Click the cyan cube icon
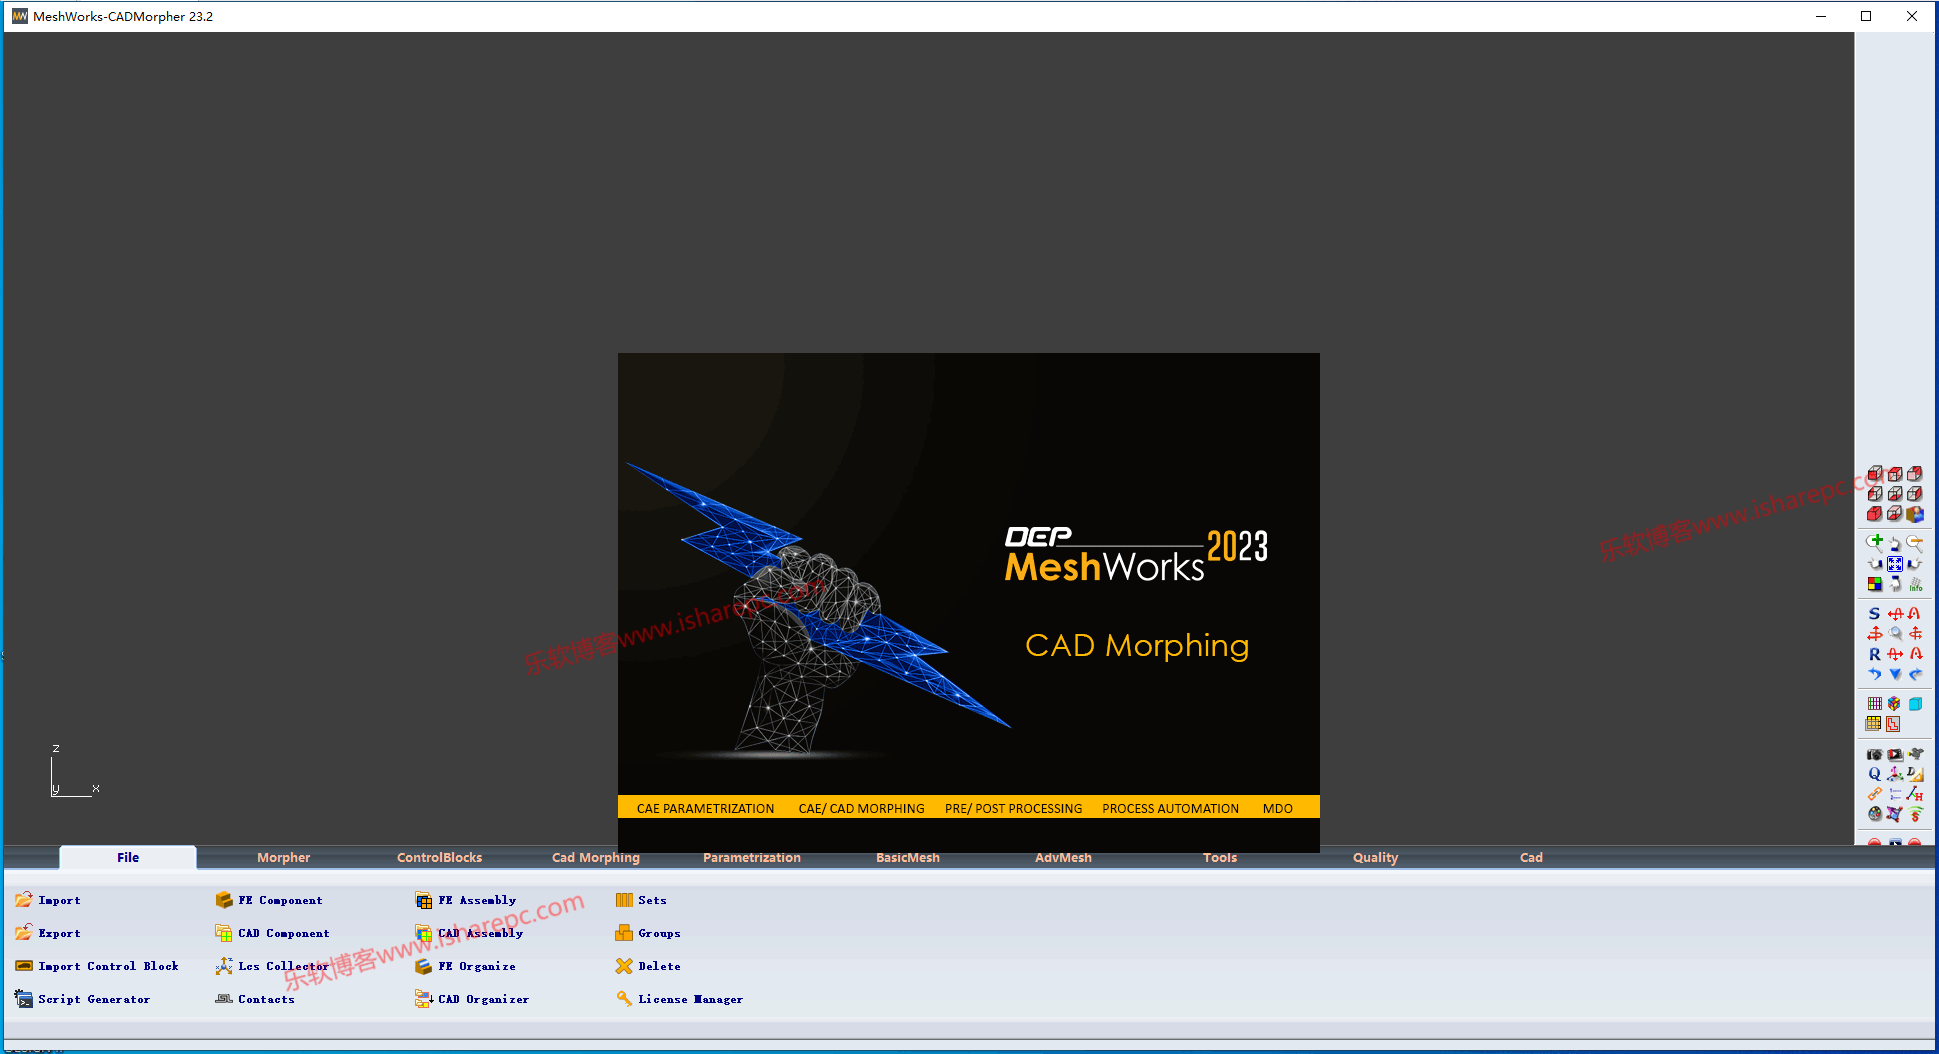Viewport: 1939px width, 1054px height. coord(1915,703)
